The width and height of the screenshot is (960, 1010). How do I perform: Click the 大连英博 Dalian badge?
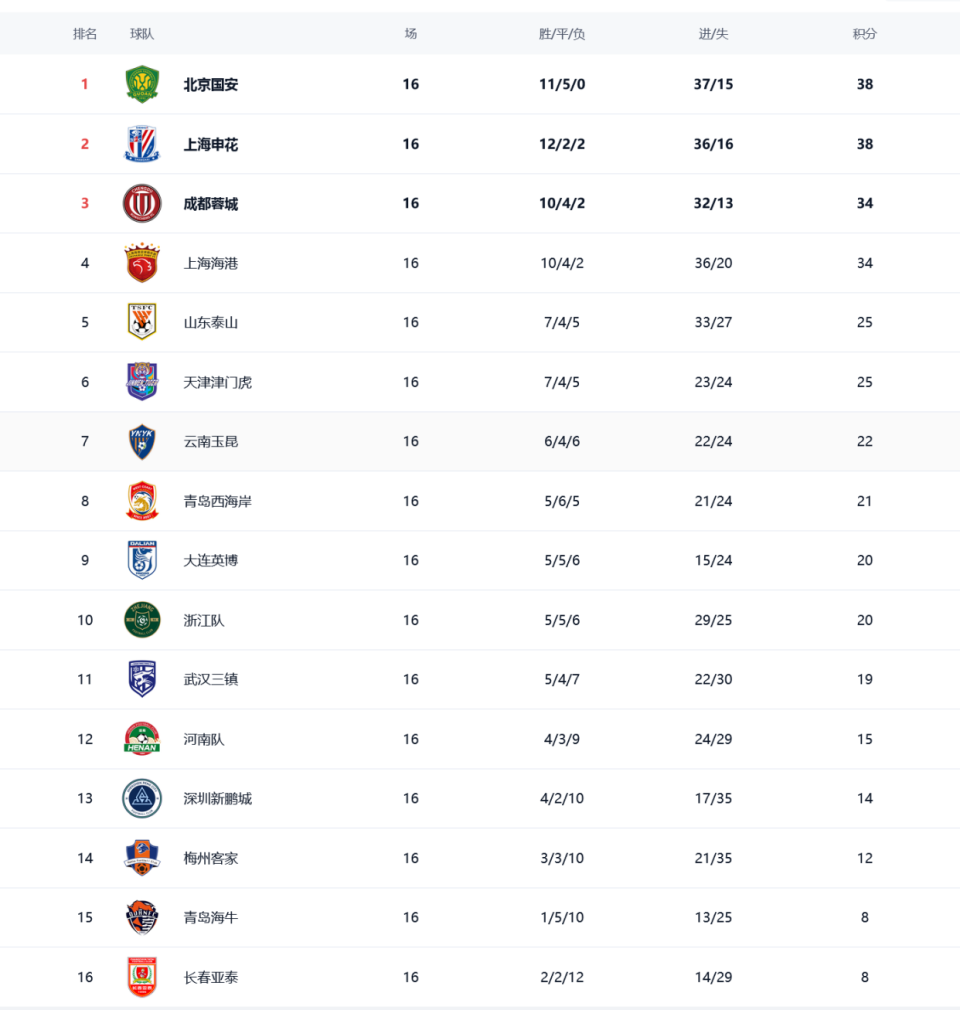pos(142,560)
